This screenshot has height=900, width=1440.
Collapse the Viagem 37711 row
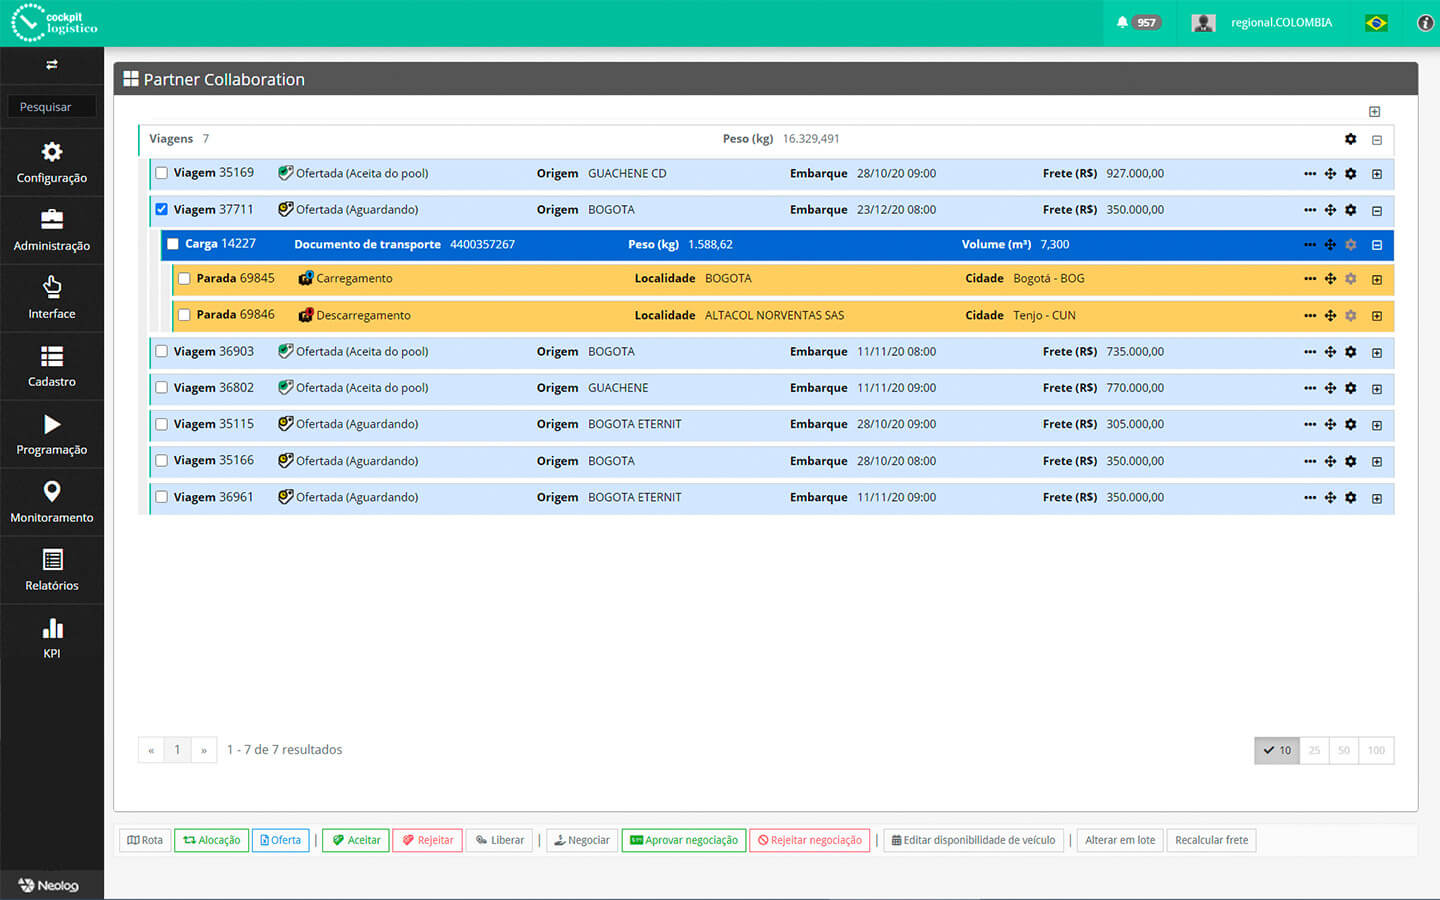coord(1377,211)
